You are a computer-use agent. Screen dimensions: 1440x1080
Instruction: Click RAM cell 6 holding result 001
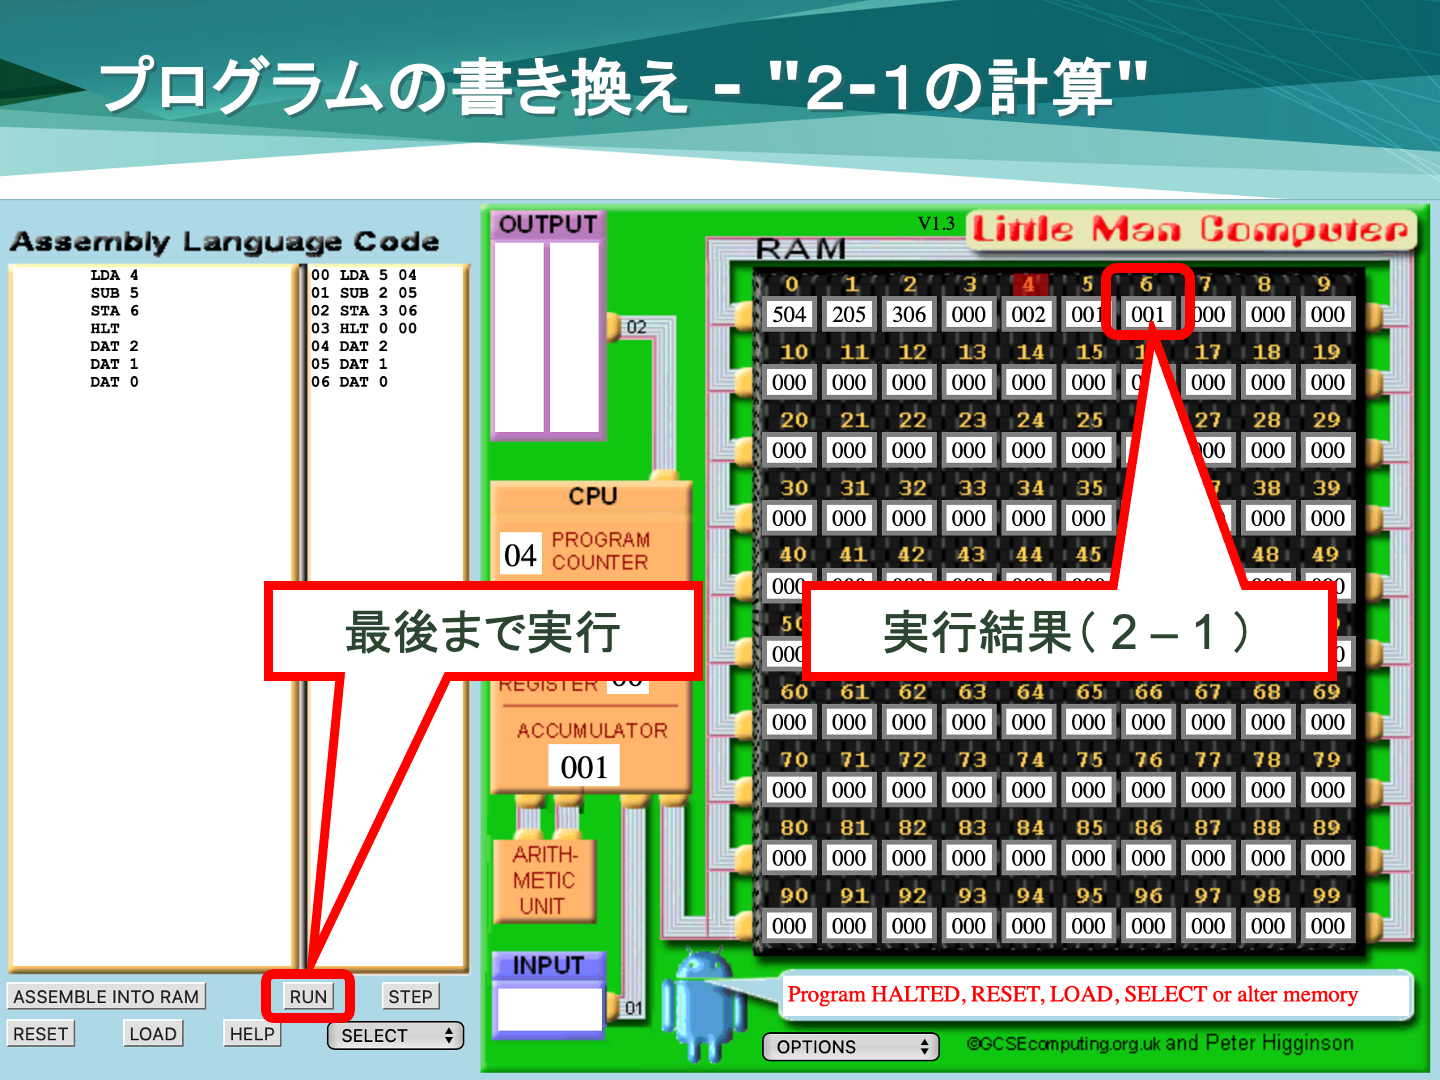point(1147,315)
